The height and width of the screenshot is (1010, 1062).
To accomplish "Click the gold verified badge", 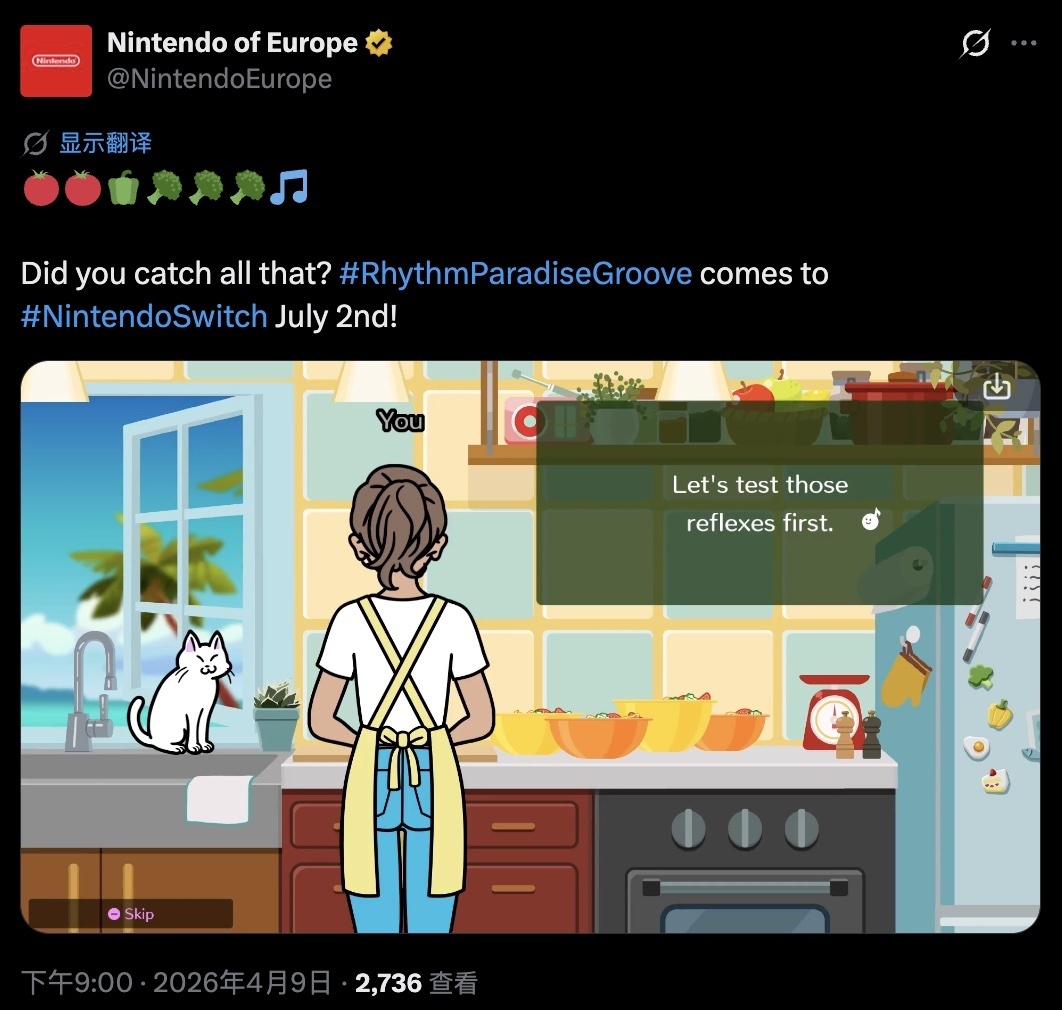I will click(x=379, y=43).
